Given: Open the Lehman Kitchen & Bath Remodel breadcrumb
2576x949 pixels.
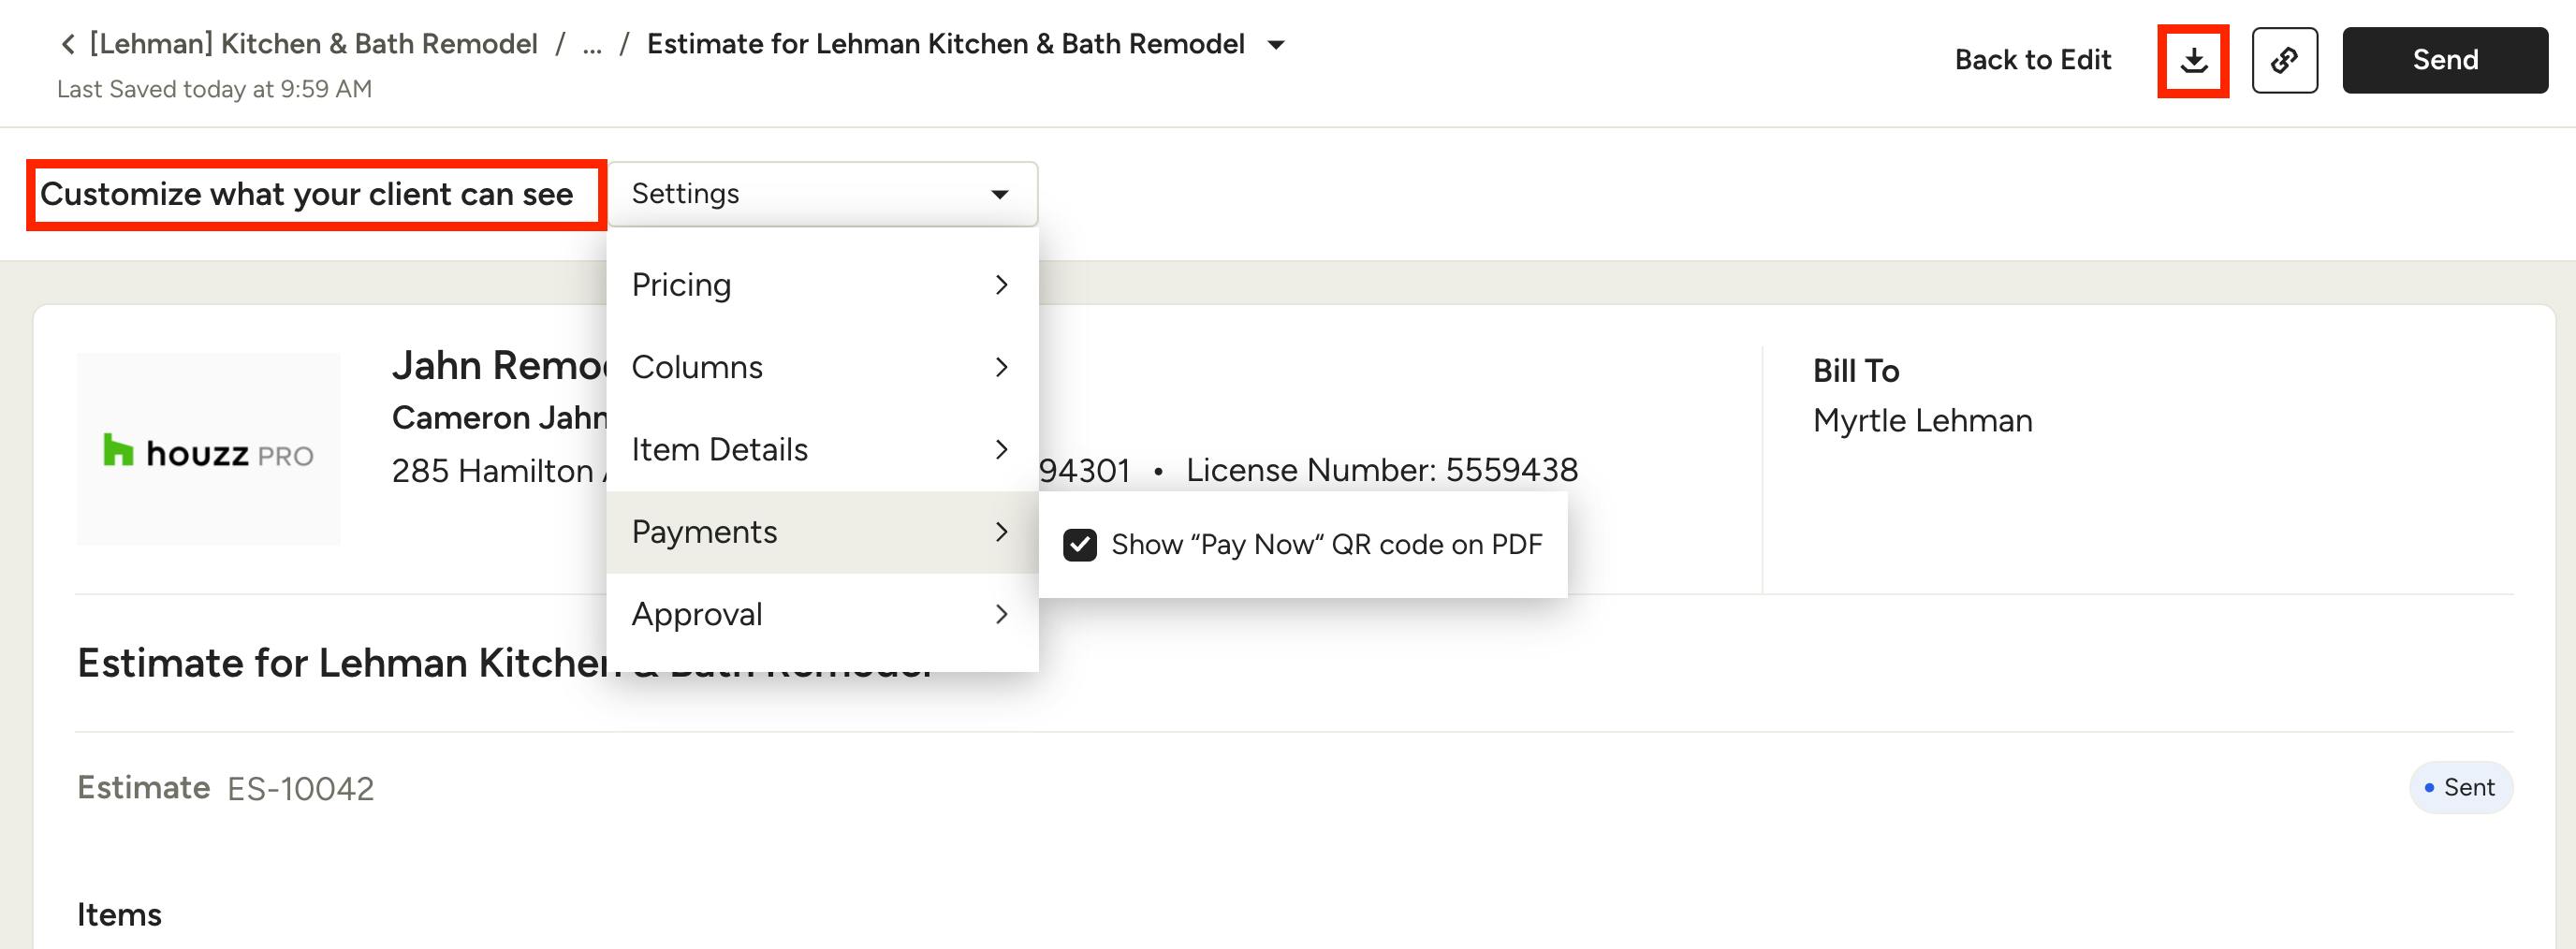Looking at the screenshot, I should 314,44.
